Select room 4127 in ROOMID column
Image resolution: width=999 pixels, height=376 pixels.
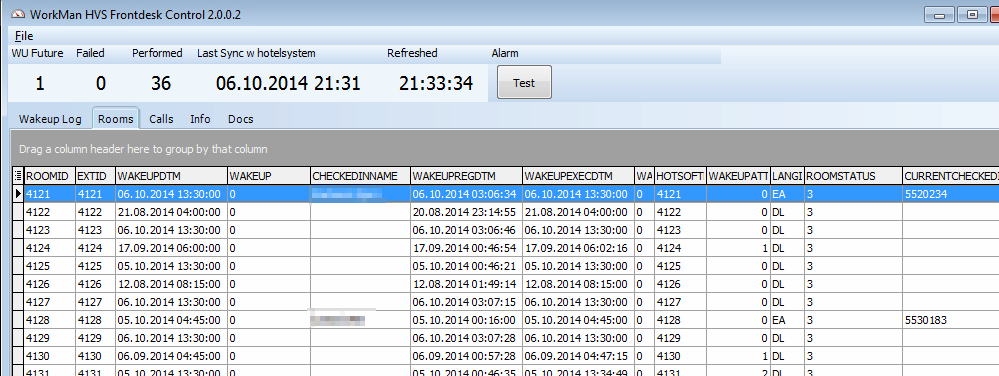49,302
